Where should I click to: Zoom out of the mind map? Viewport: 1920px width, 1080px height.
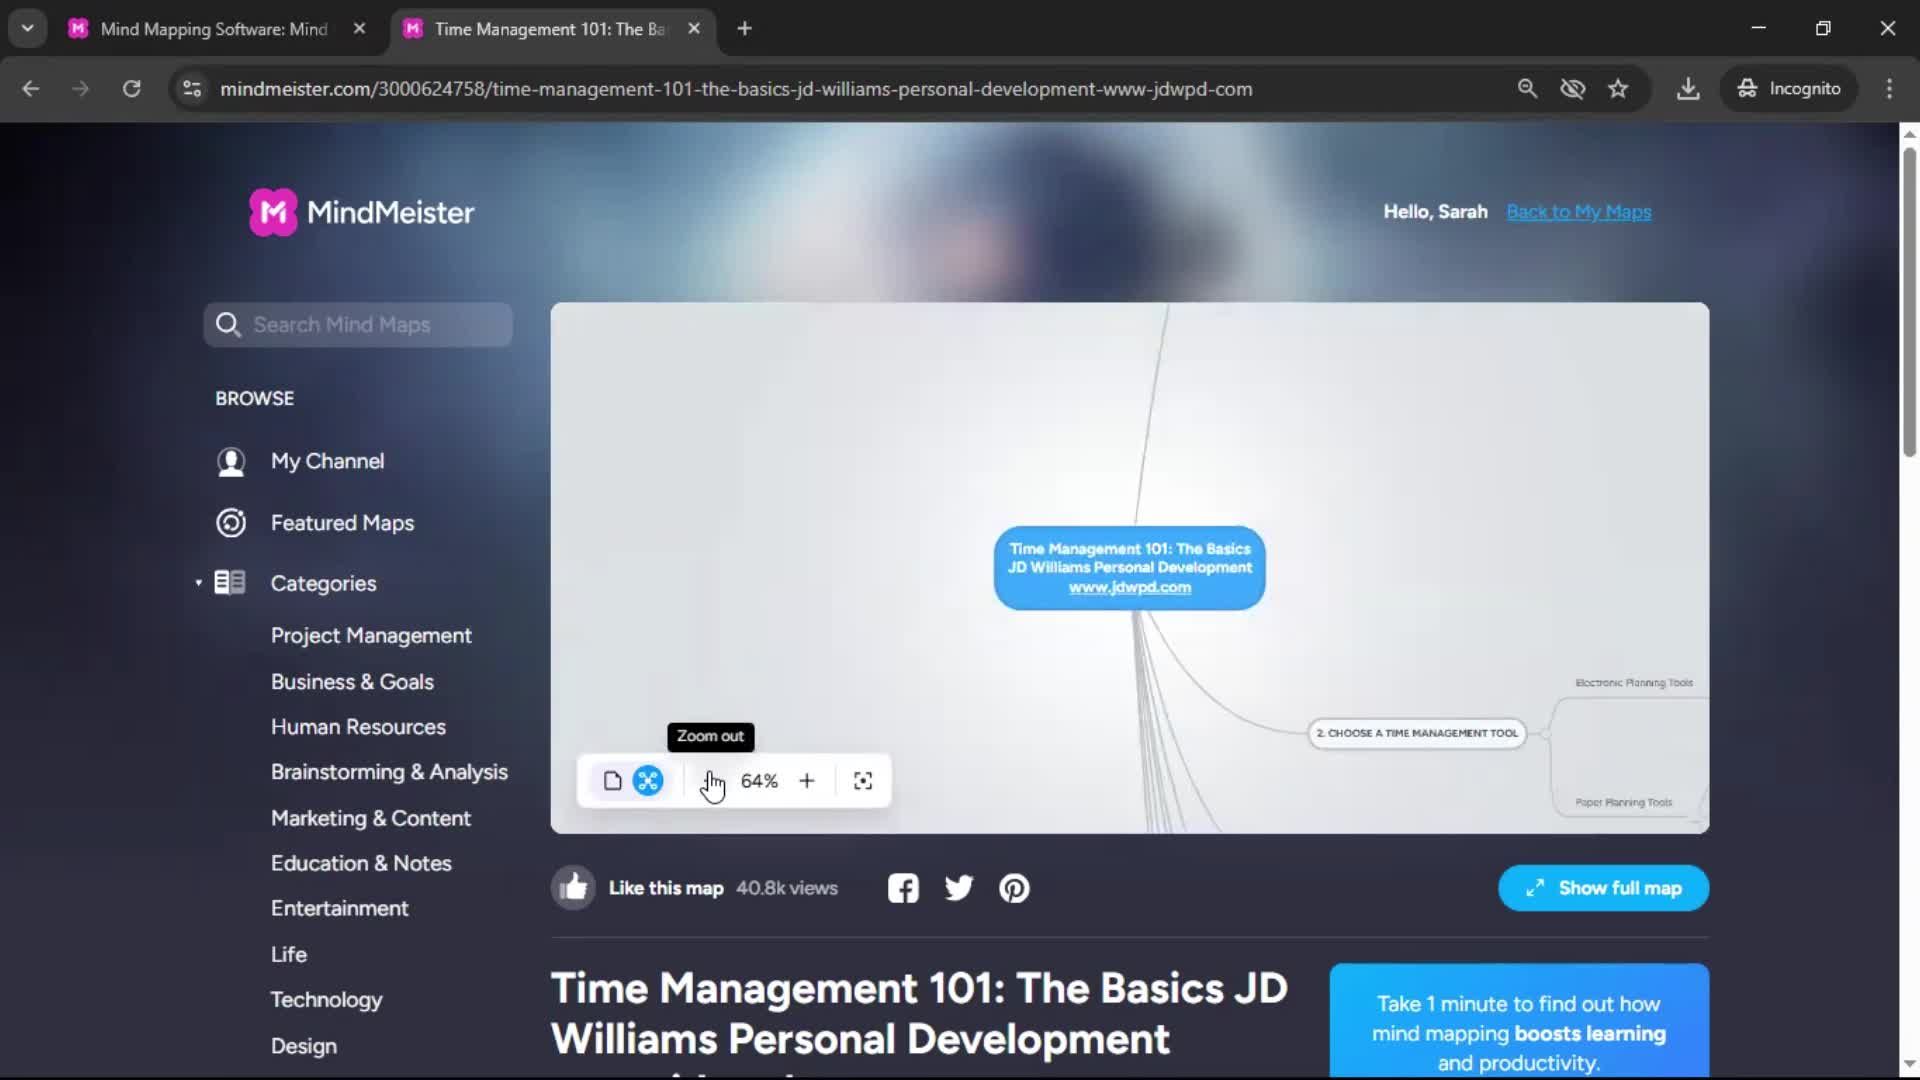[711, 781]
